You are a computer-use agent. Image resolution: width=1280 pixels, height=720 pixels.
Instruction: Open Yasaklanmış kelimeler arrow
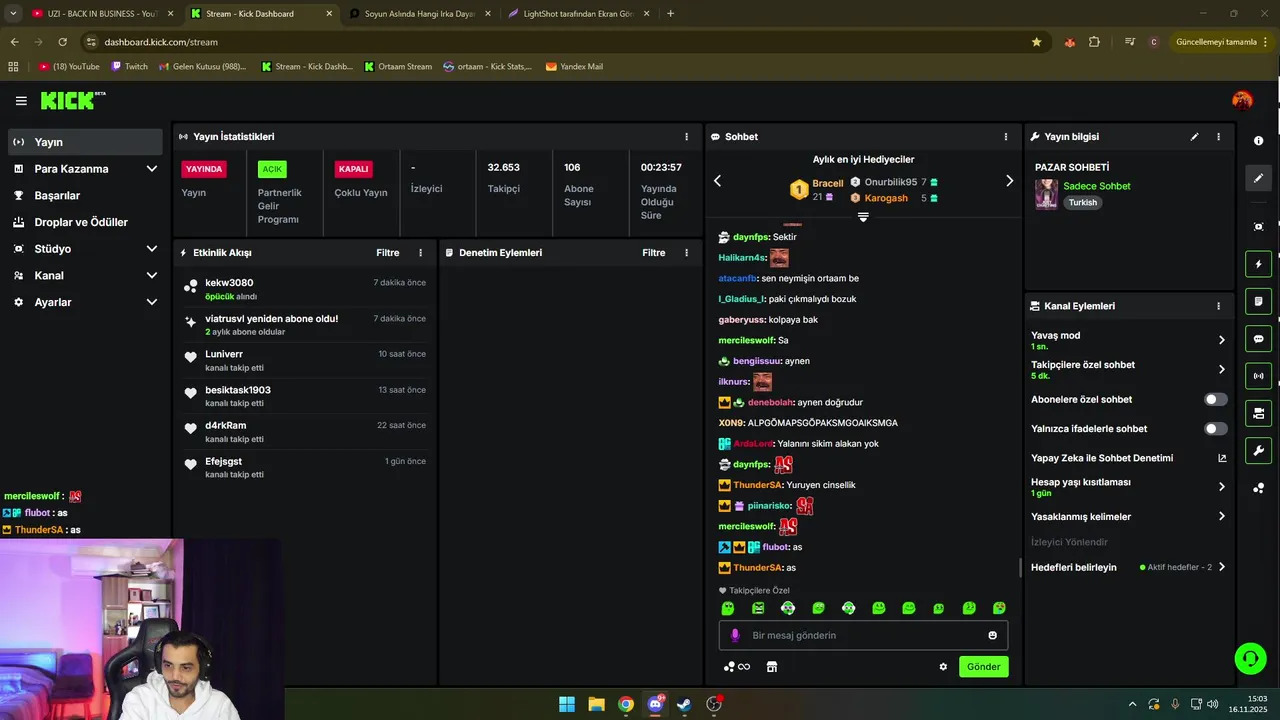[1221, 517]
